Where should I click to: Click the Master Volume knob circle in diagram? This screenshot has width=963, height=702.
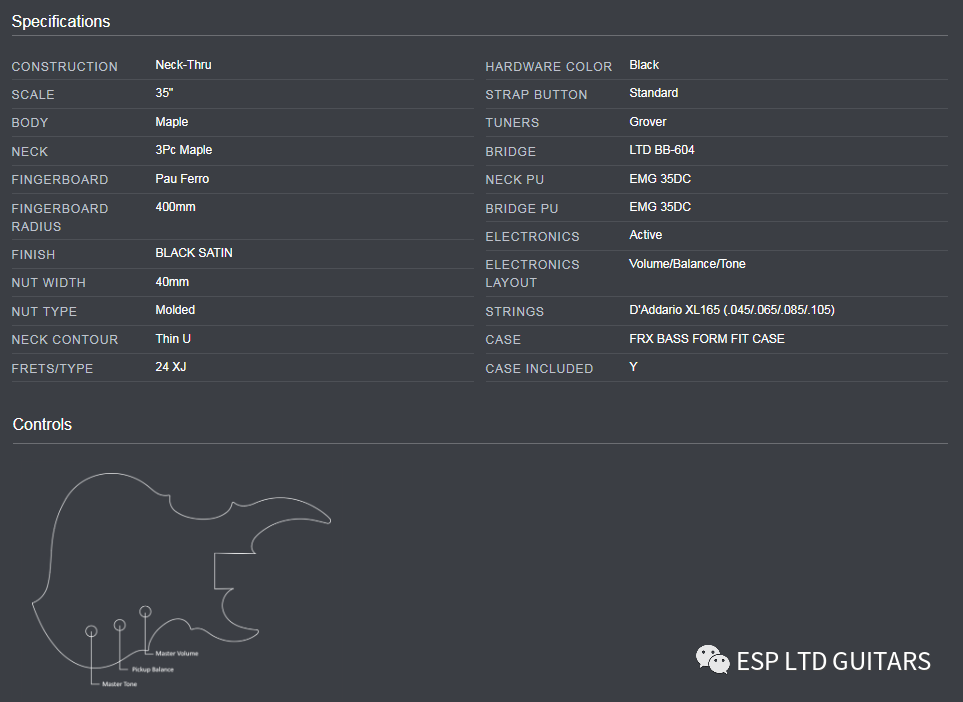click(x=145, y=611)
